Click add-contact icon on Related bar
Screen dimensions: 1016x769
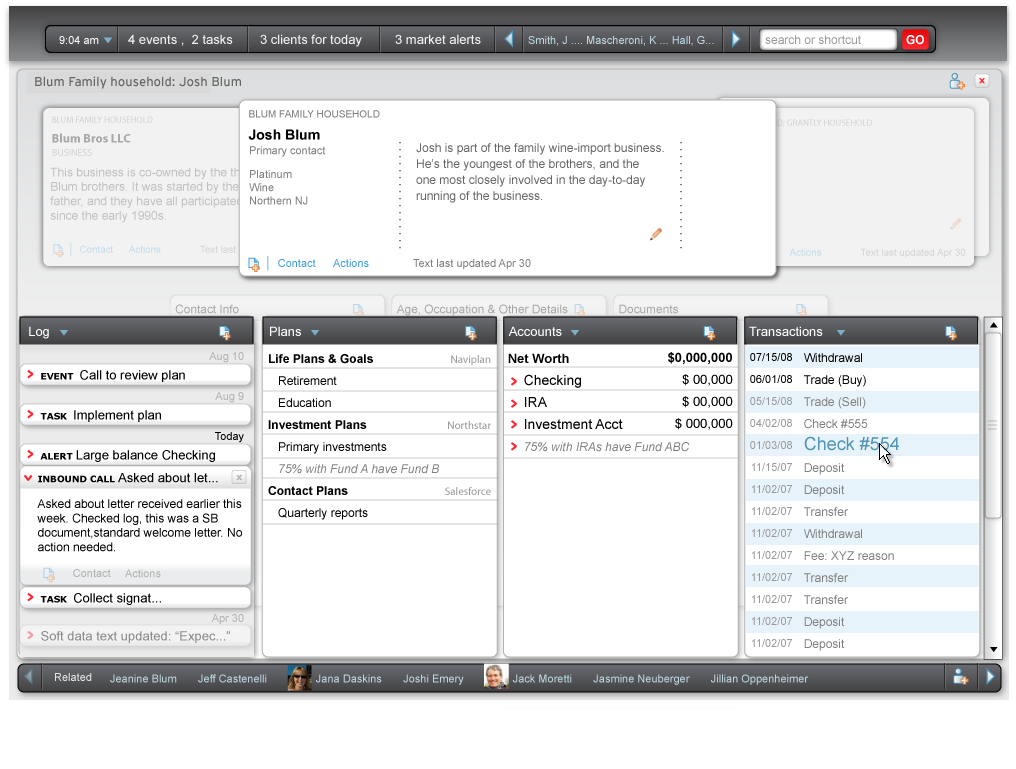coord(960,677)
